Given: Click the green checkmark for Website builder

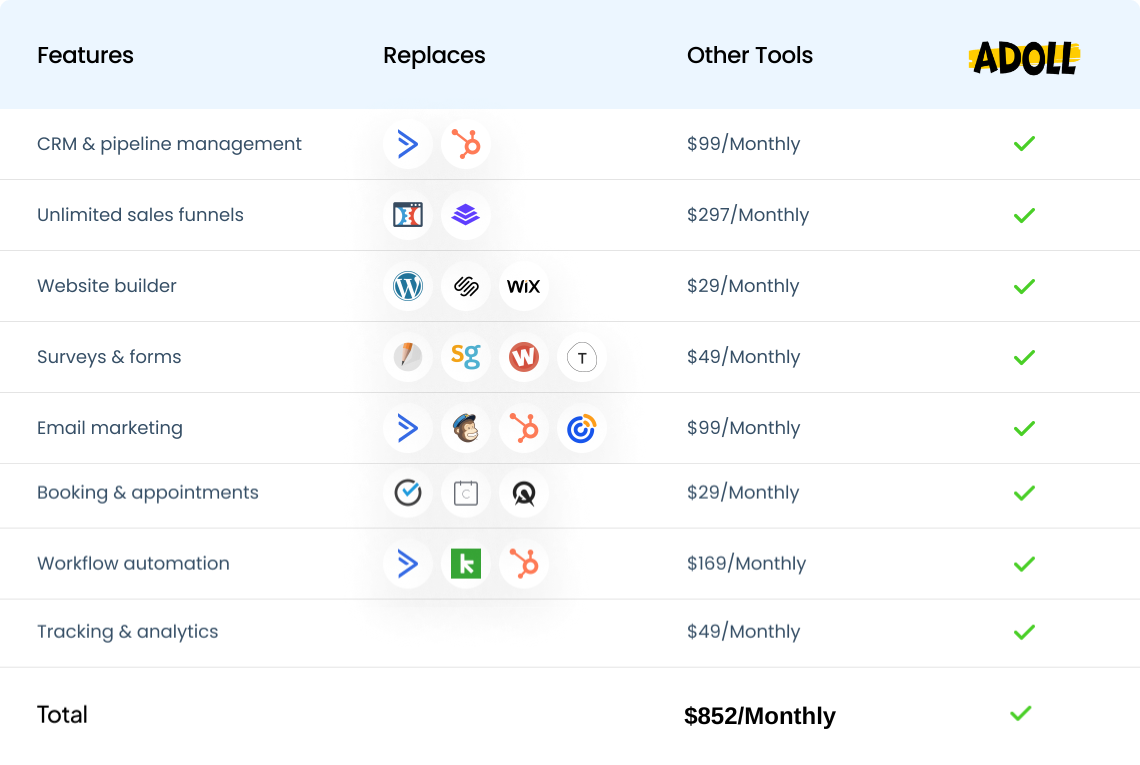Looking at the screenshot, I should (1024, 287).
